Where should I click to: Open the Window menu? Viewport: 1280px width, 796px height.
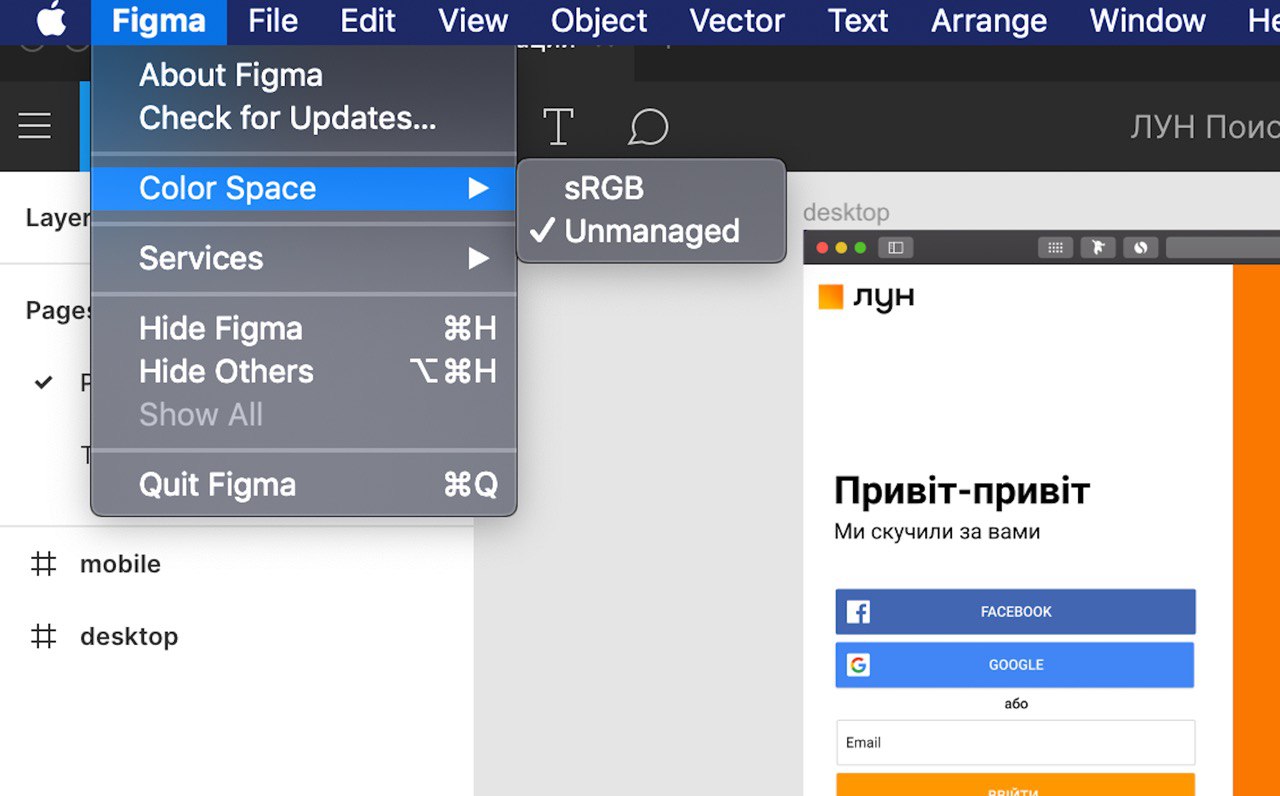click(1148, 21)
